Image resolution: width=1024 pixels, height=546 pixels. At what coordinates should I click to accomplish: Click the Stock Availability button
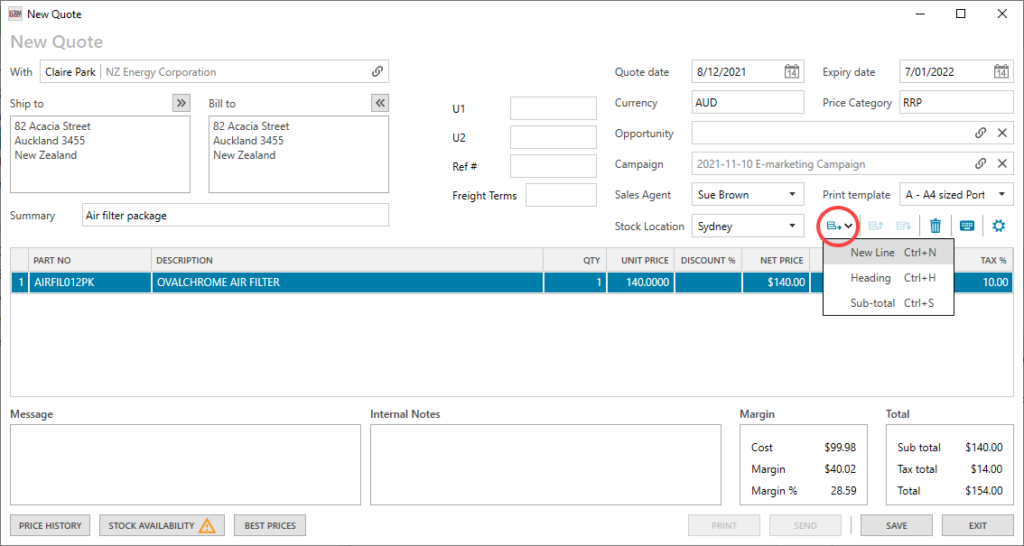tap(161, 525)
